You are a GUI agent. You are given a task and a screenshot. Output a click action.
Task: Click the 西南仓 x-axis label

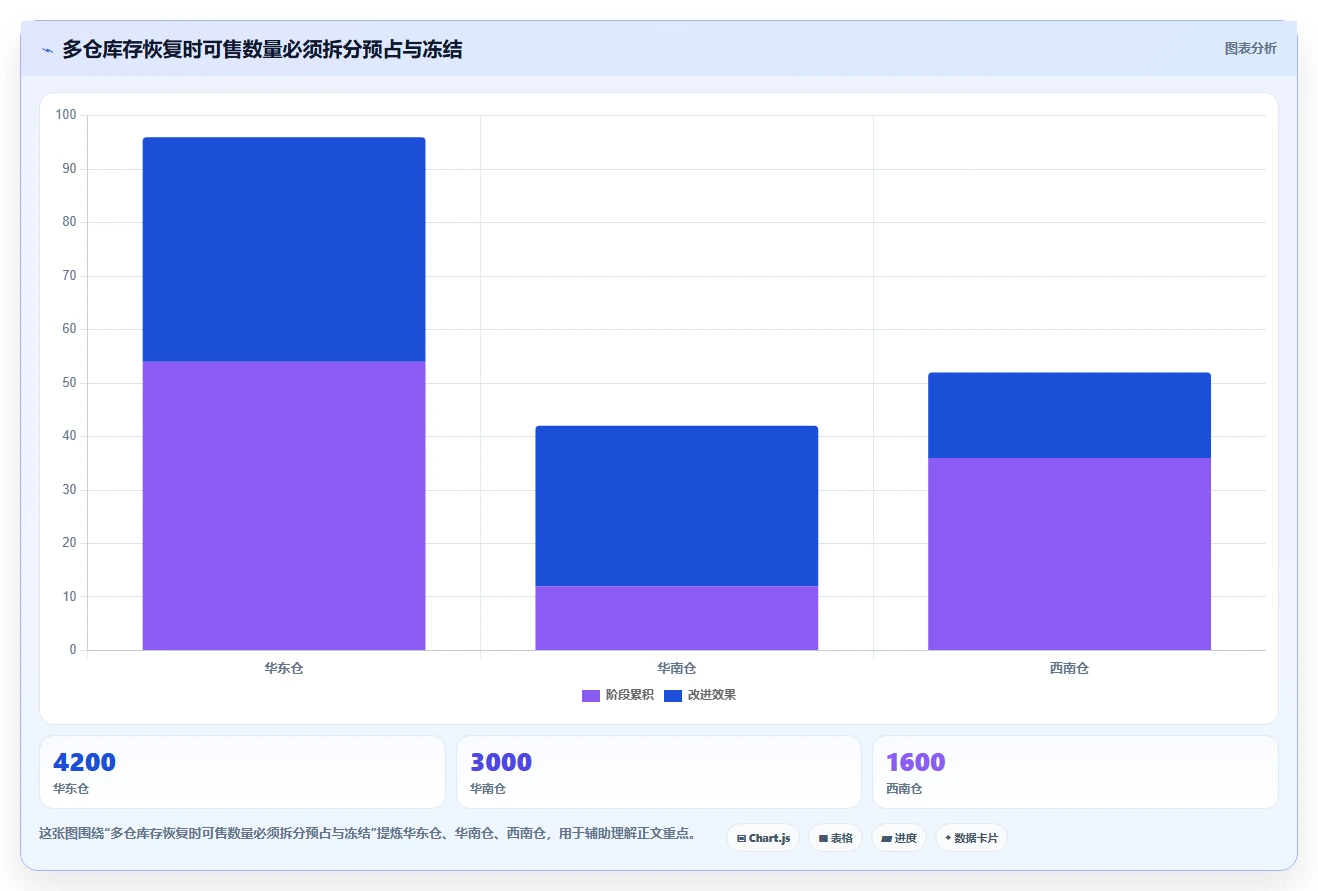tap(1069, 668)
